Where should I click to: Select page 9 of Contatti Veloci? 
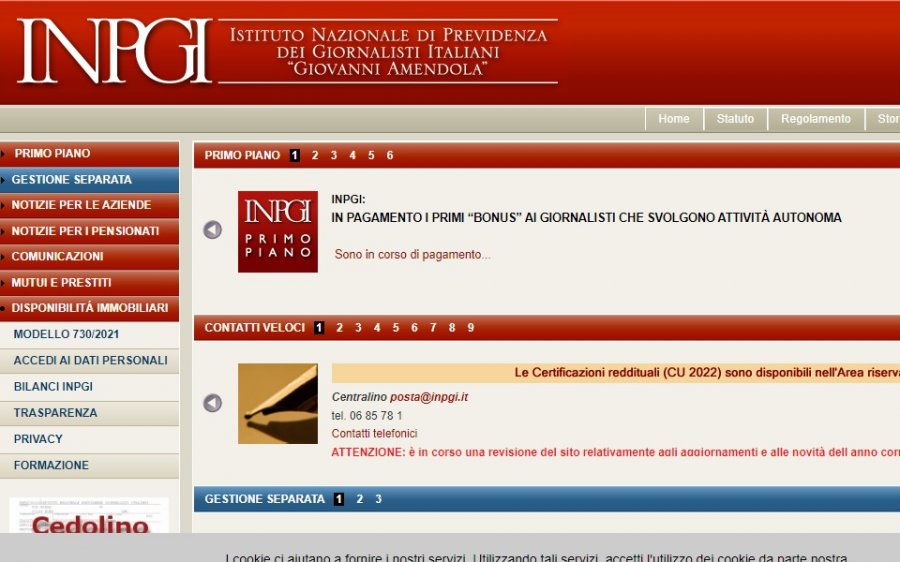coord(471,328)
